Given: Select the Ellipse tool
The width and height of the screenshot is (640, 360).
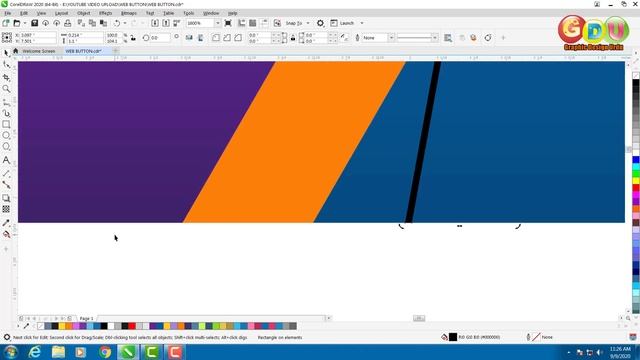Looking at the screenshot, I should point(6,135).
